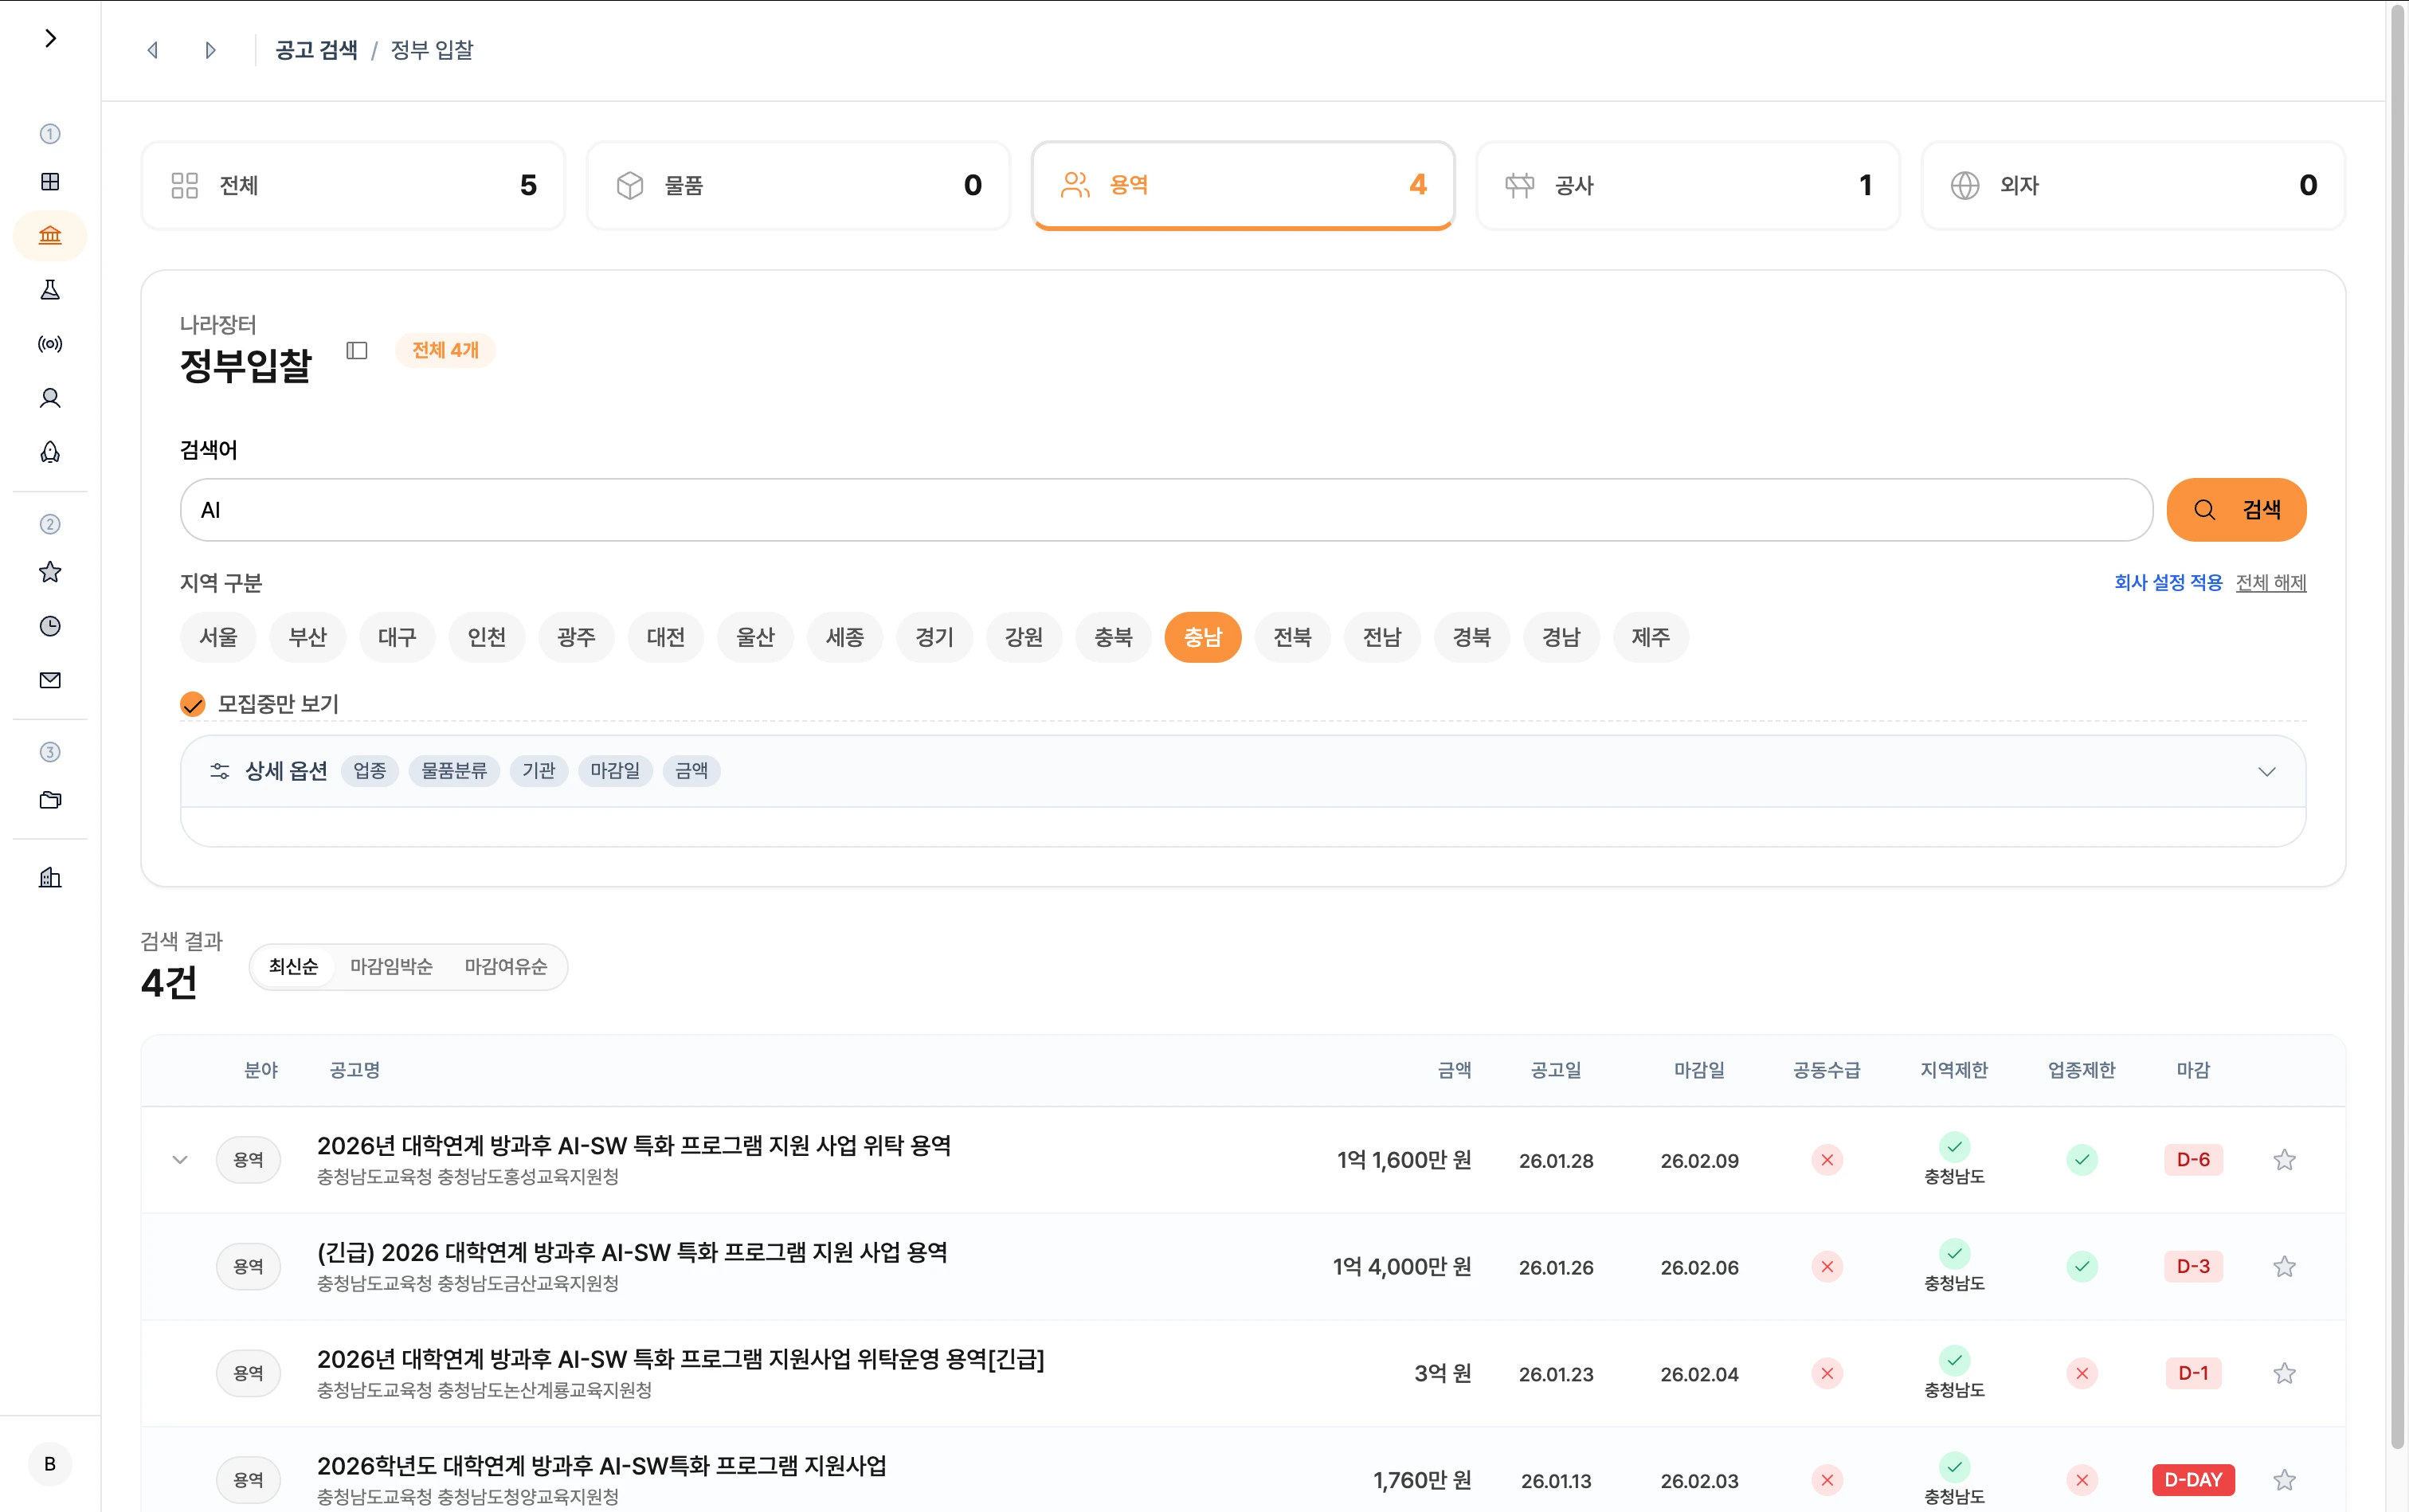Deselect the 충남 region chip
The image size is (2409, 1512).
coord(1202,637)
